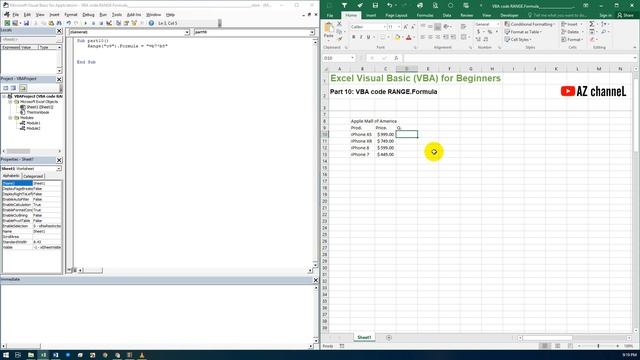Image resolution: width=640 pixels, height=360 pixels.
Task: Open the File menu in VBA editor
Action: [16, 15]
